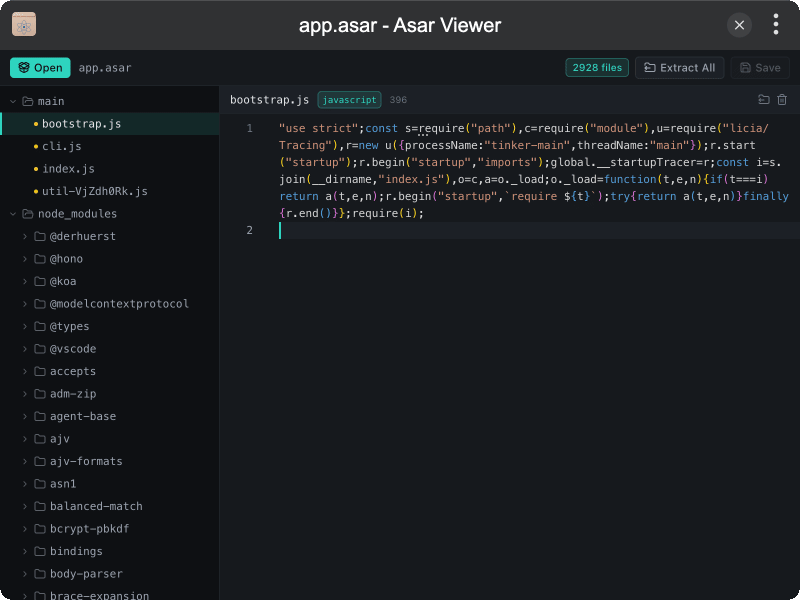Click the bindings folder icon
This screenshot has width=800, height=600.
[40, 551]
